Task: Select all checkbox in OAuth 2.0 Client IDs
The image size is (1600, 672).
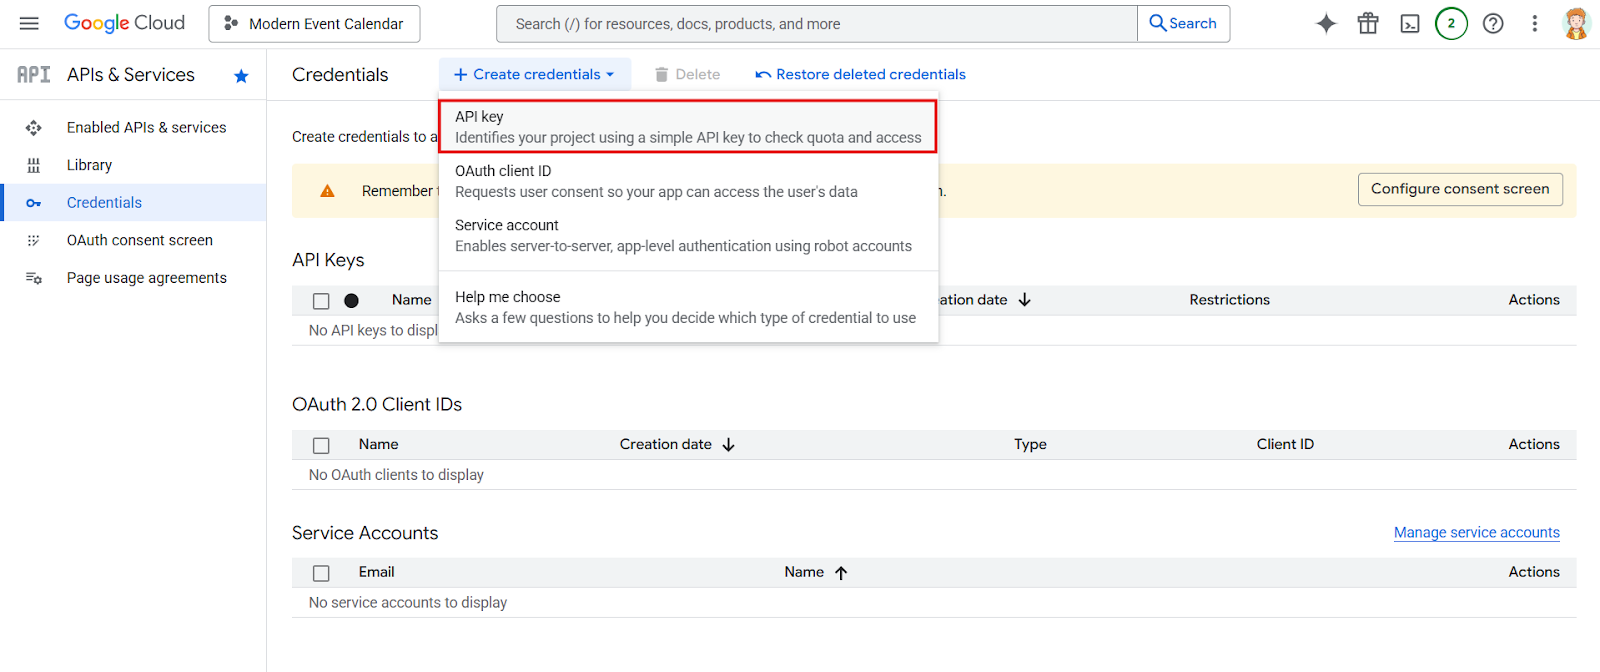Action: 321,445
